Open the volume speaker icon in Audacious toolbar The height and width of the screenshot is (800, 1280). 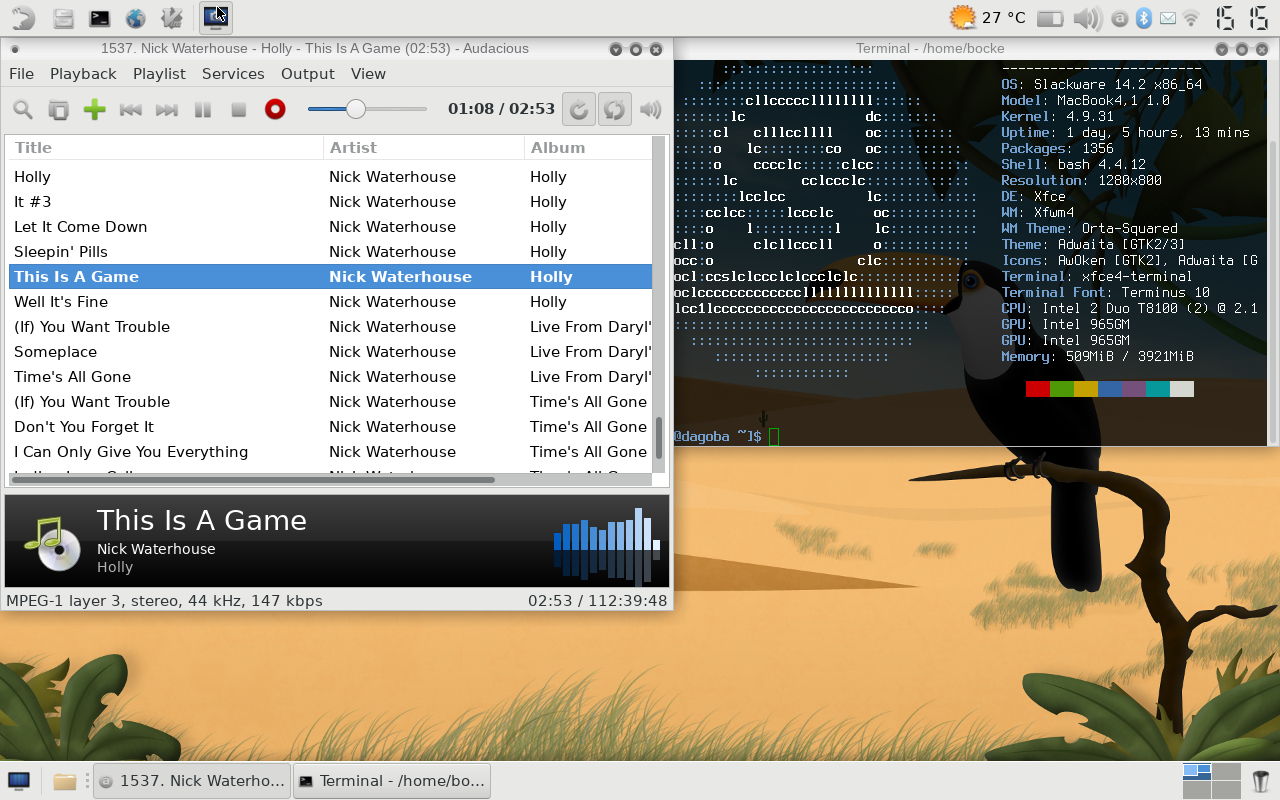pyautogui.click(x=651, y=110)
